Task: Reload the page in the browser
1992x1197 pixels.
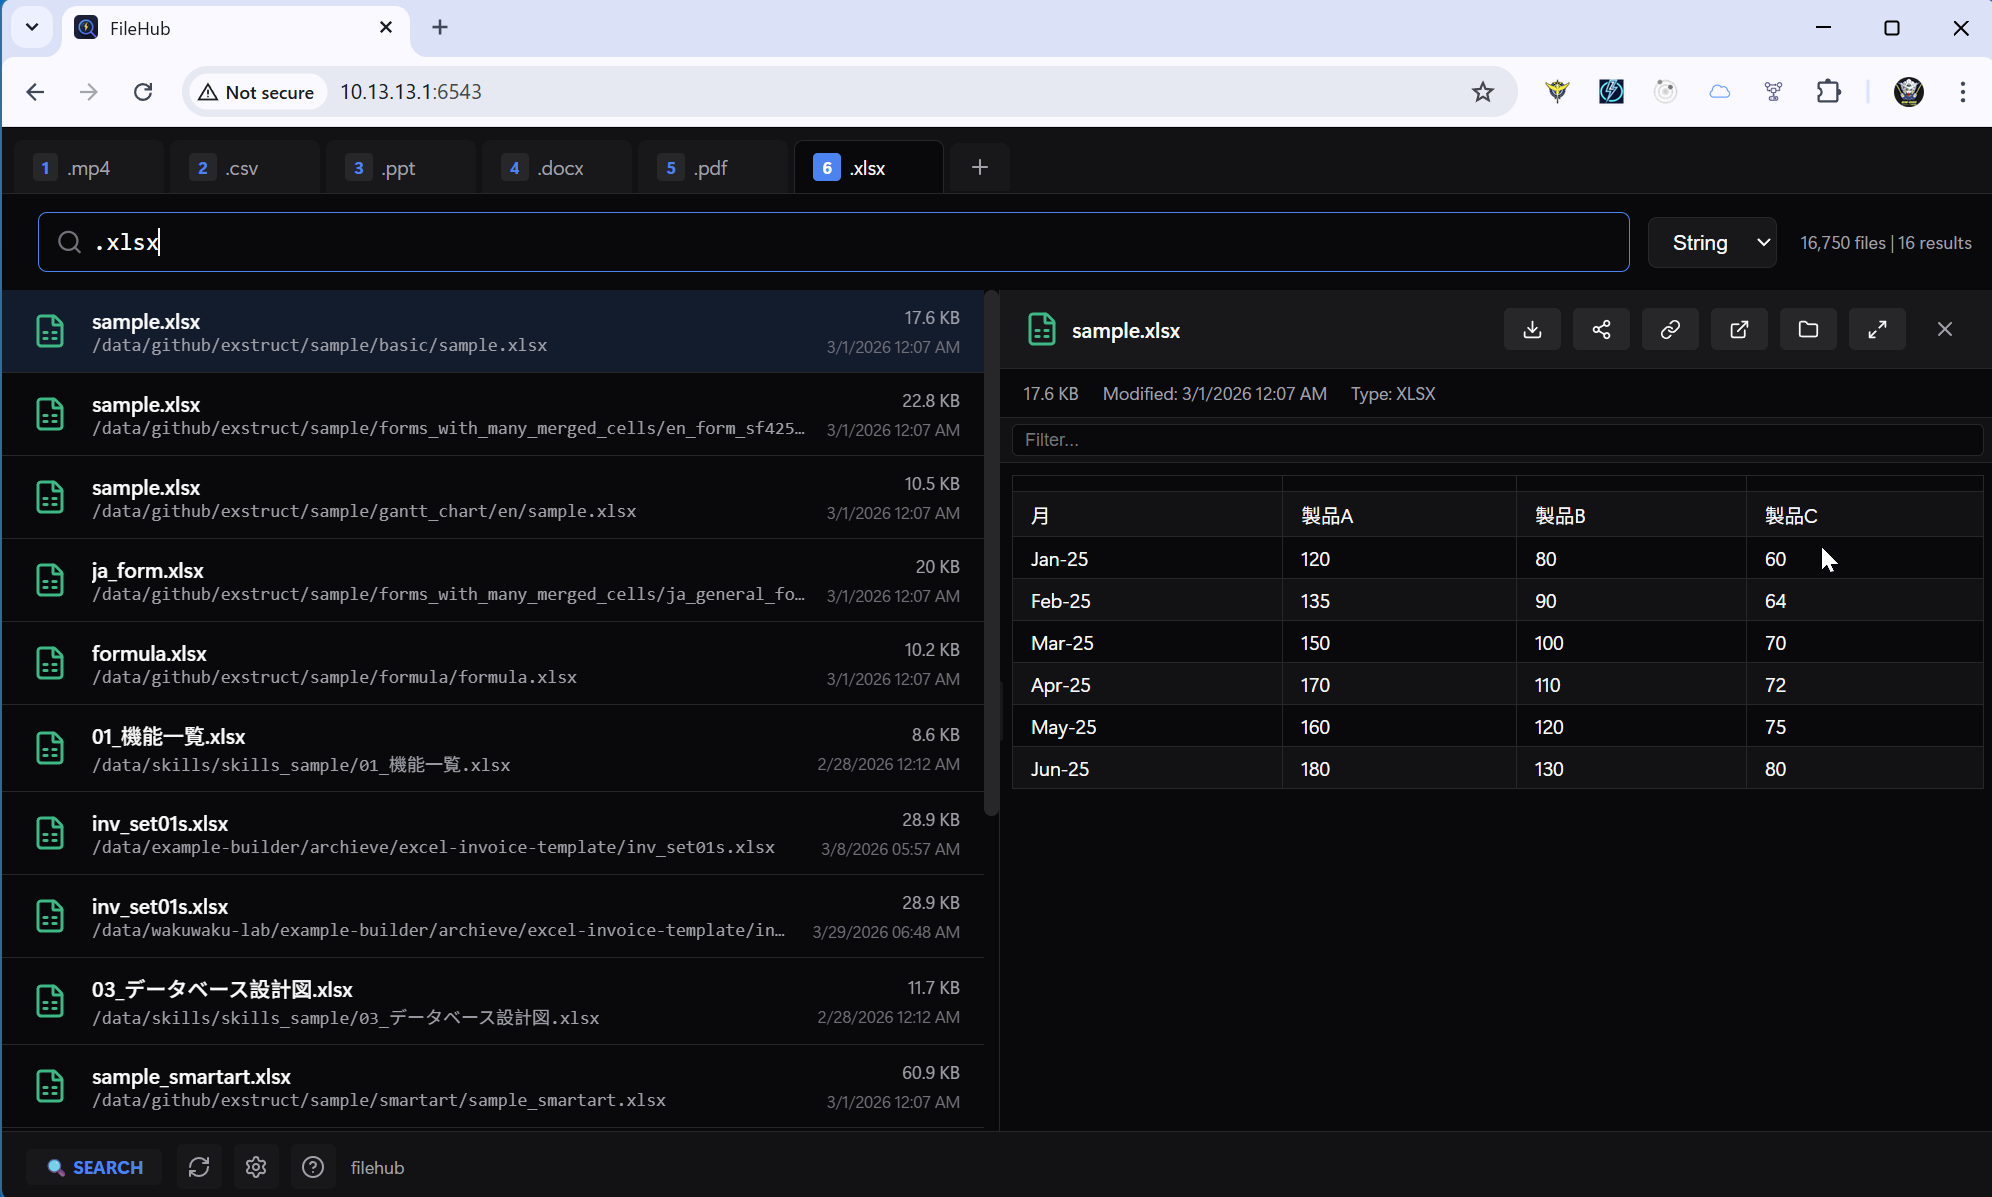Action: 144,91
